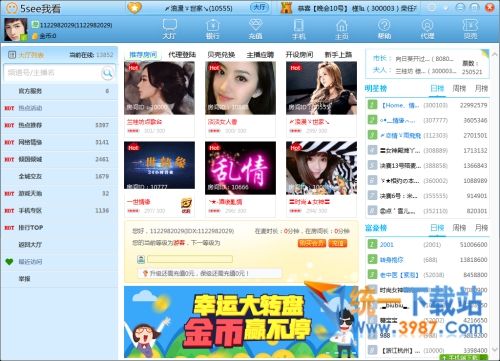This screenshot has height=361, width=500.
Task: Open the 银行 bank icon
Action: click(212, 29)
